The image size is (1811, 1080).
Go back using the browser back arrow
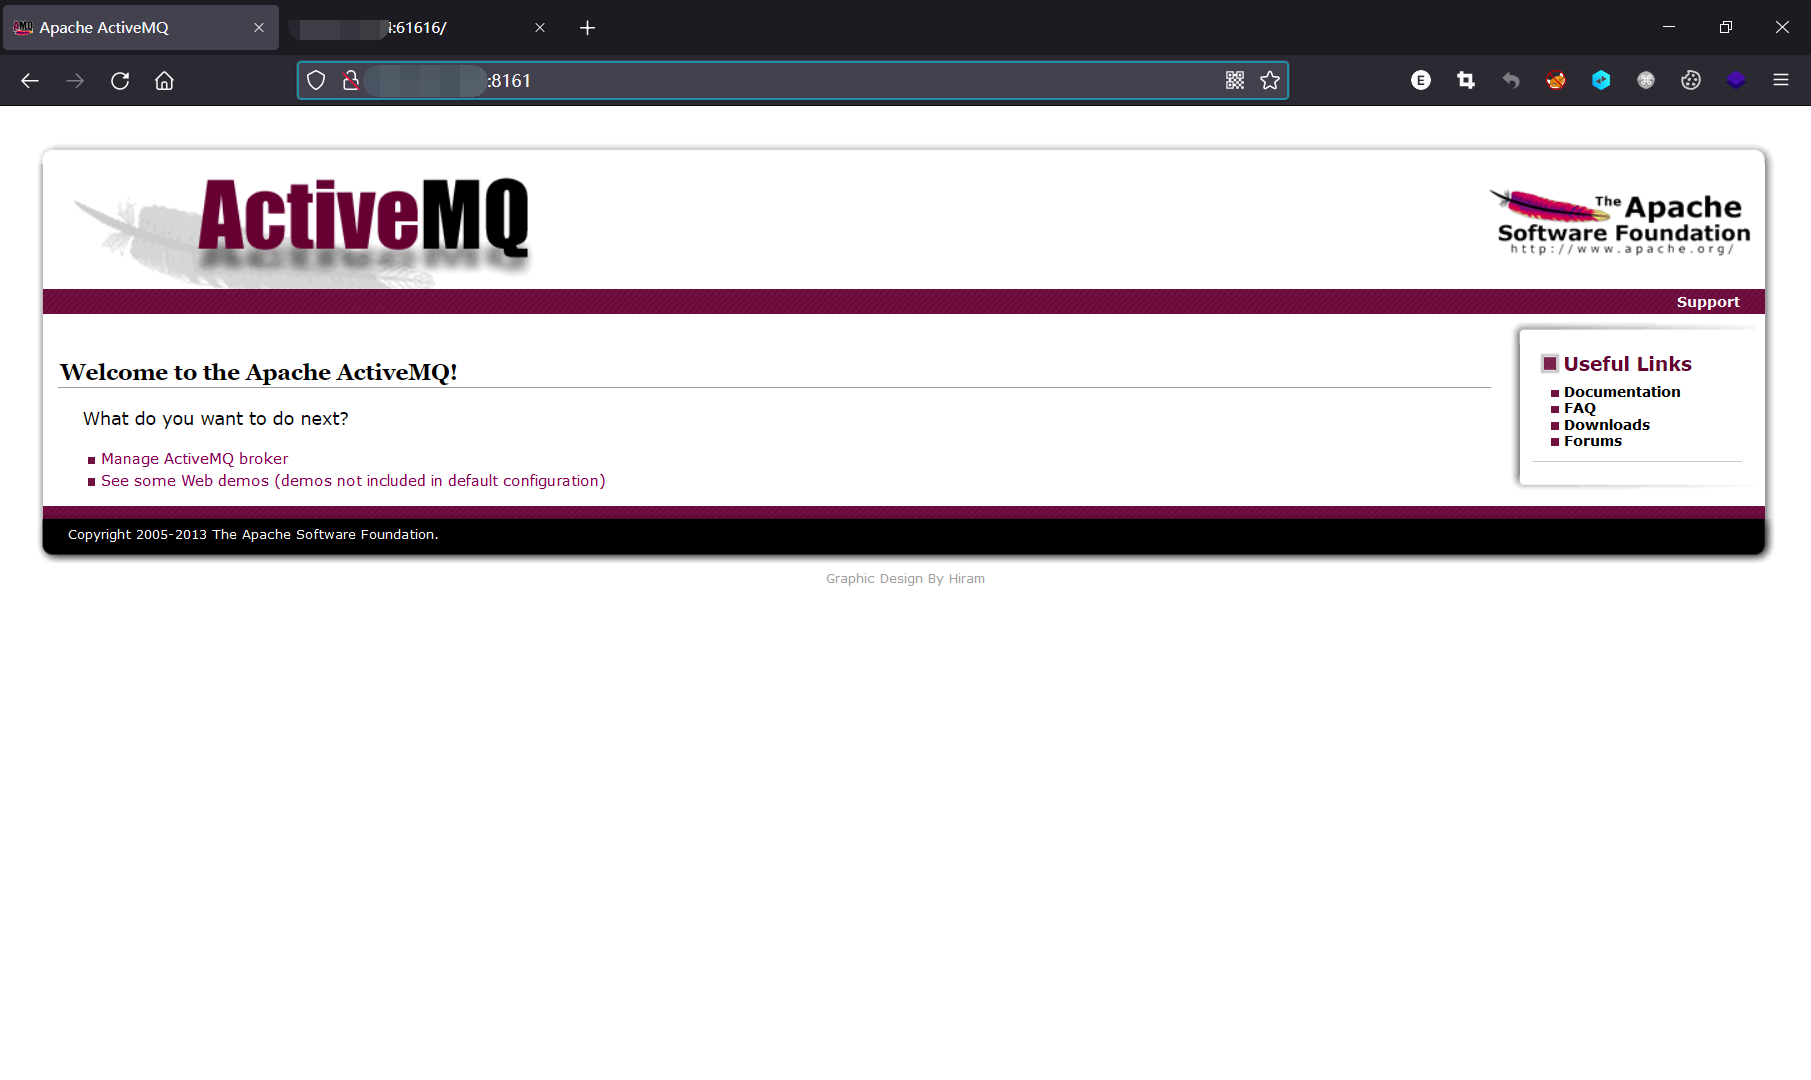30,81
